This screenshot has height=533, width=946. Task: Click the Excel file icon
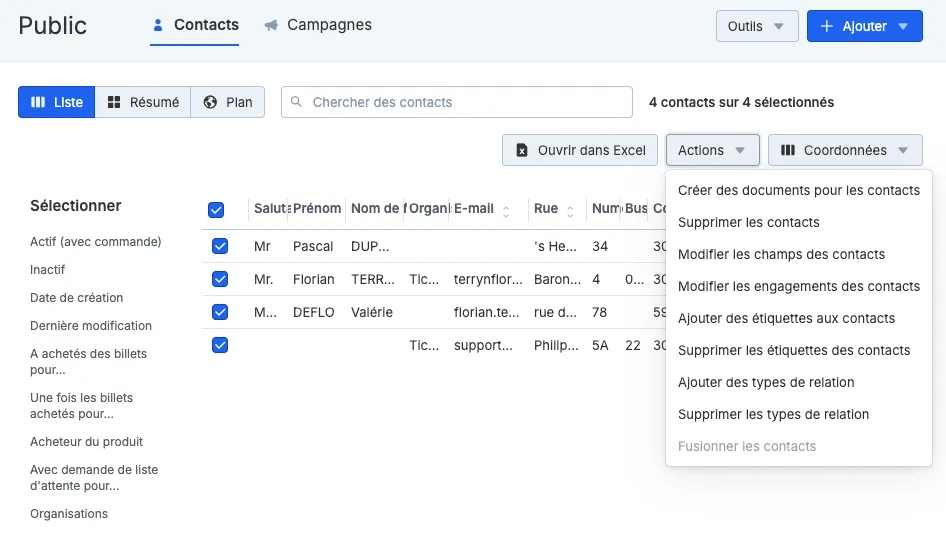click(x=522, y=150)
